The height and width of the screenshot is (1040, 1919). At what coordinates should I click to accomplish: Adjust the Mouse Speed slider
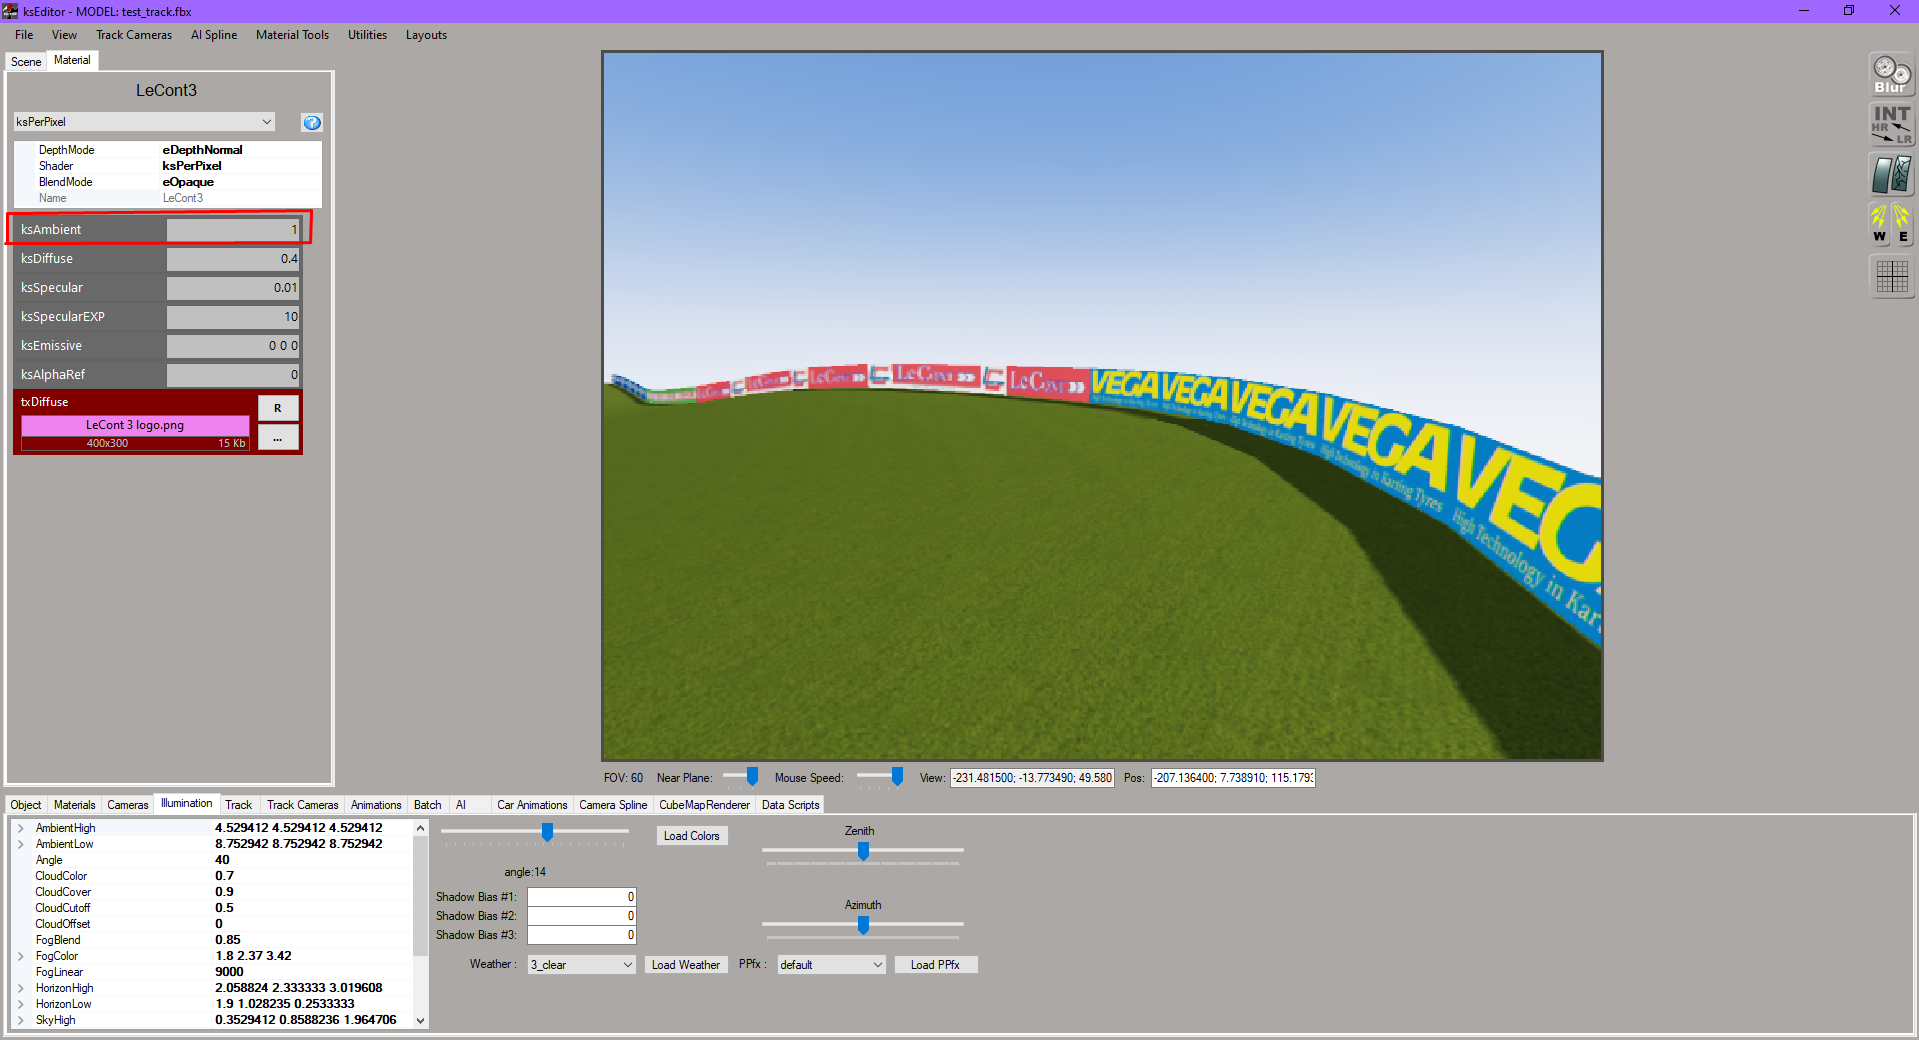(897, 777)
